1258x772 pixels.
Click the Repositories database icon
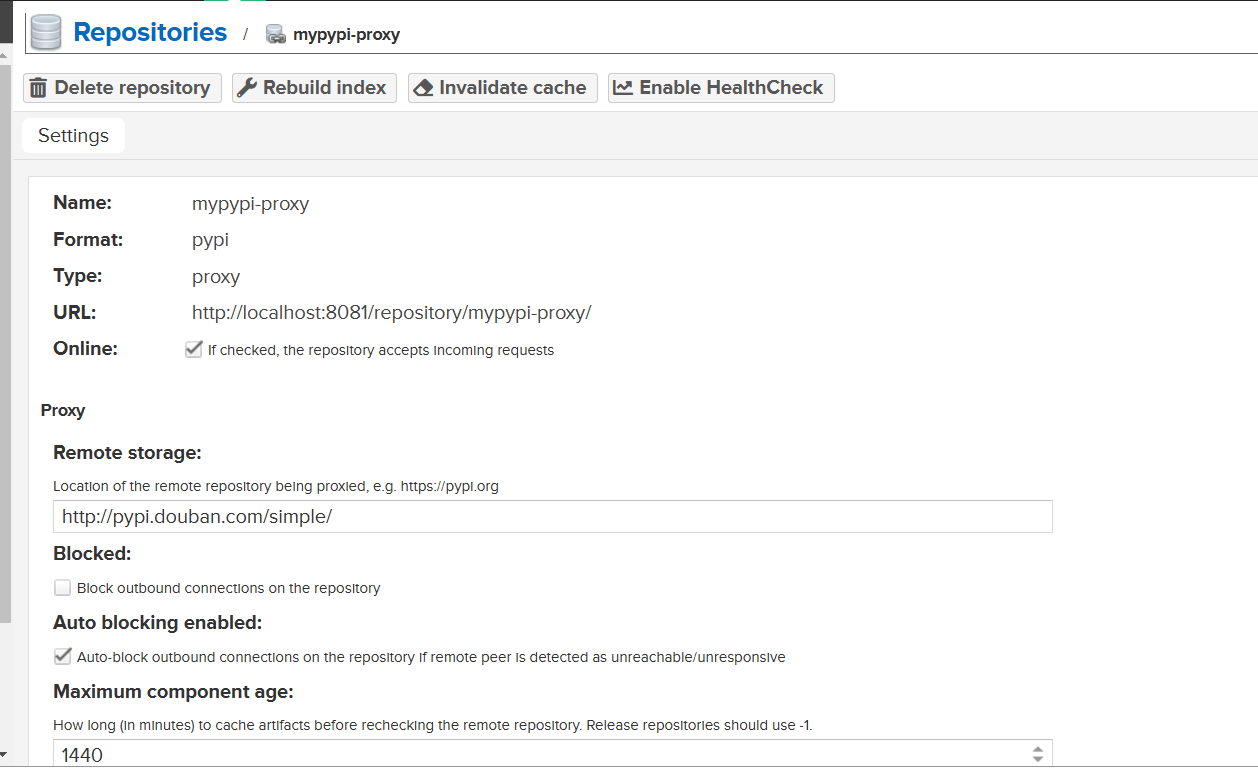pos(46,33)
